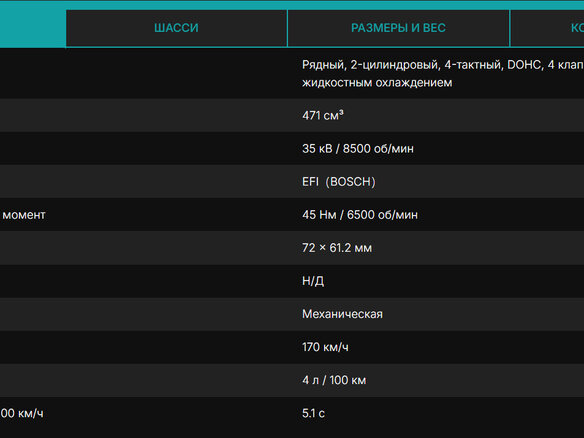Click the Н/Д table cell
This screenshot has height=438, width=584.
313,281
